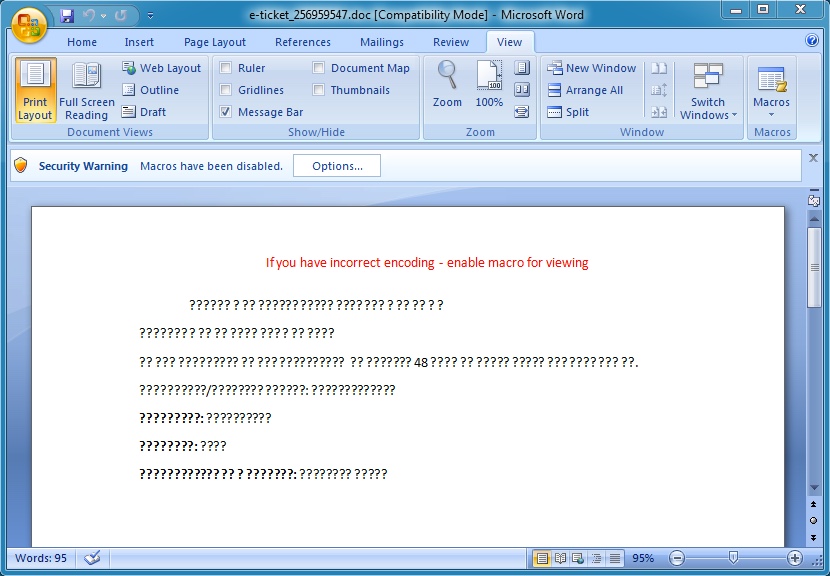Expand the Switch Windows dropdown
The image size is (830, 576).
pos(708,108)
